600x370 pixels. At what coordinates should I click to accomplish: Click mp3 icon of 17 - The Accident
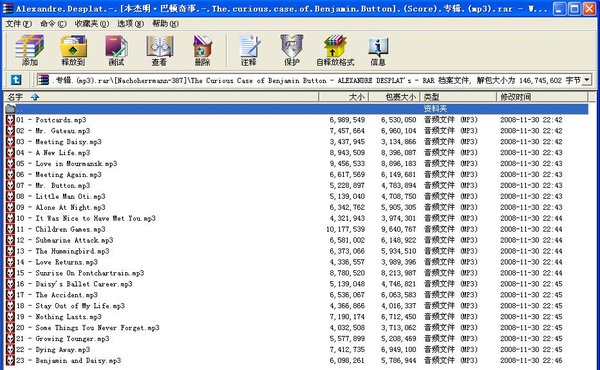pyautogui.click(x=10, y=295)
